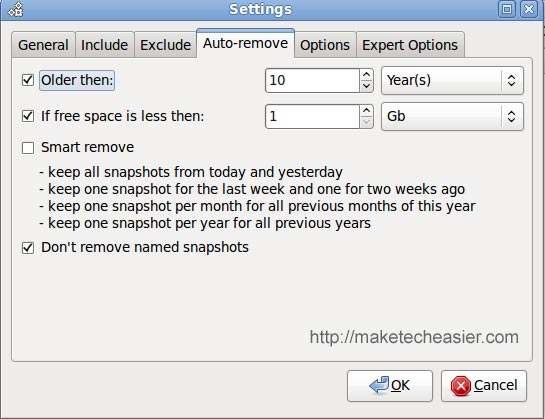
Task: Switch to the General tab
Action: tap(43, 45)
